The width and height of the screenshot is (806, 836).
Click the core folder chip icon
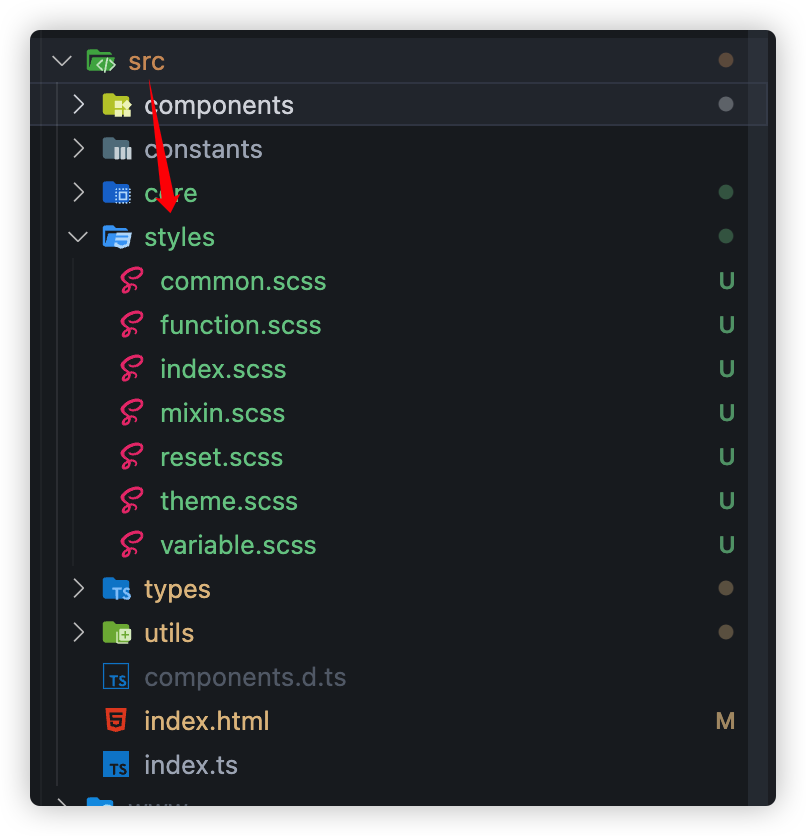[x=117, y=193]
